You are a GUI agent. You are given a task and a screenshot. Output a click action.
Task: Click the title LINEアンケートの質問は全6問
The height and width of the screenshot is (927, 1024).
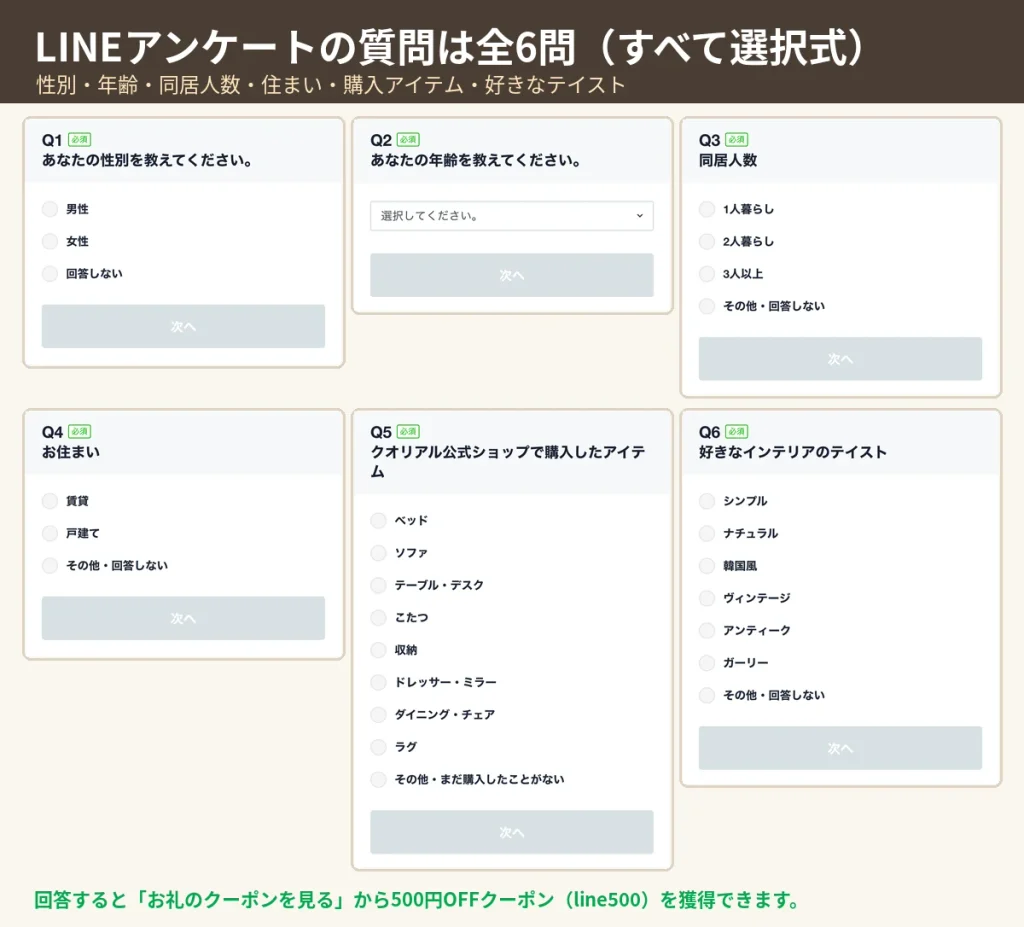coord(305,48)
